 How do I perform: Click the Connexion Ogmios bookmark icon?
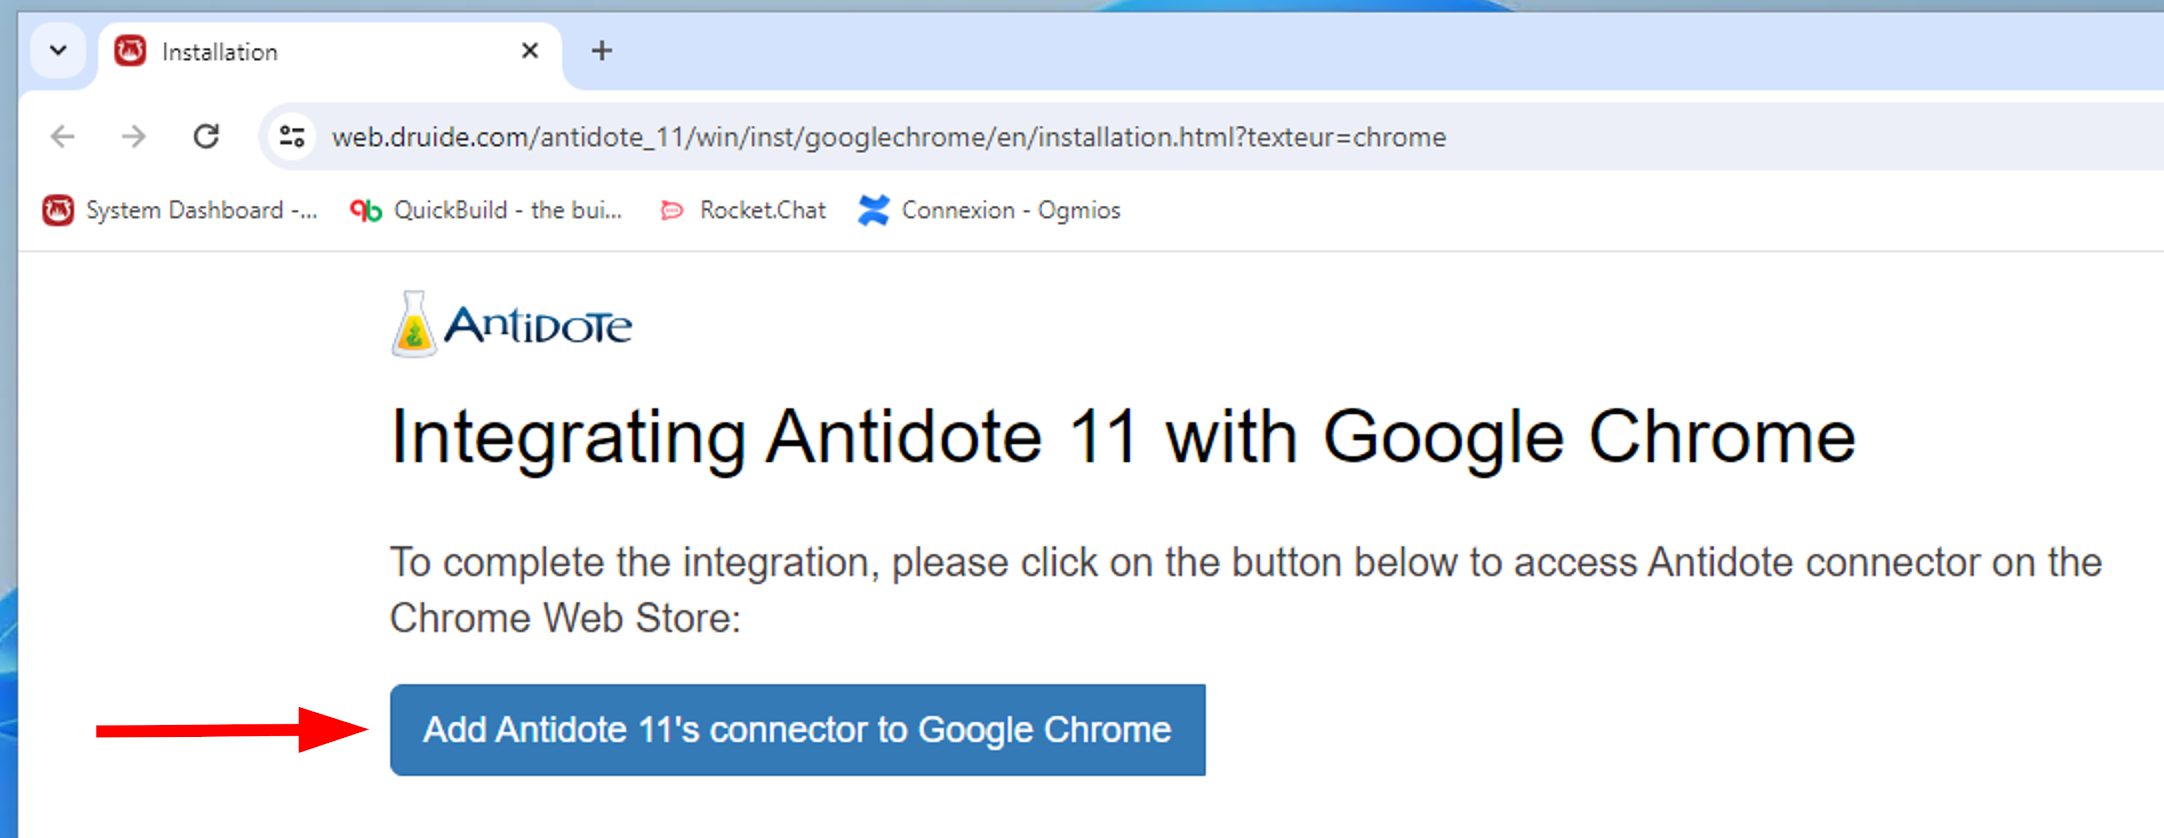tap(873, 210)
